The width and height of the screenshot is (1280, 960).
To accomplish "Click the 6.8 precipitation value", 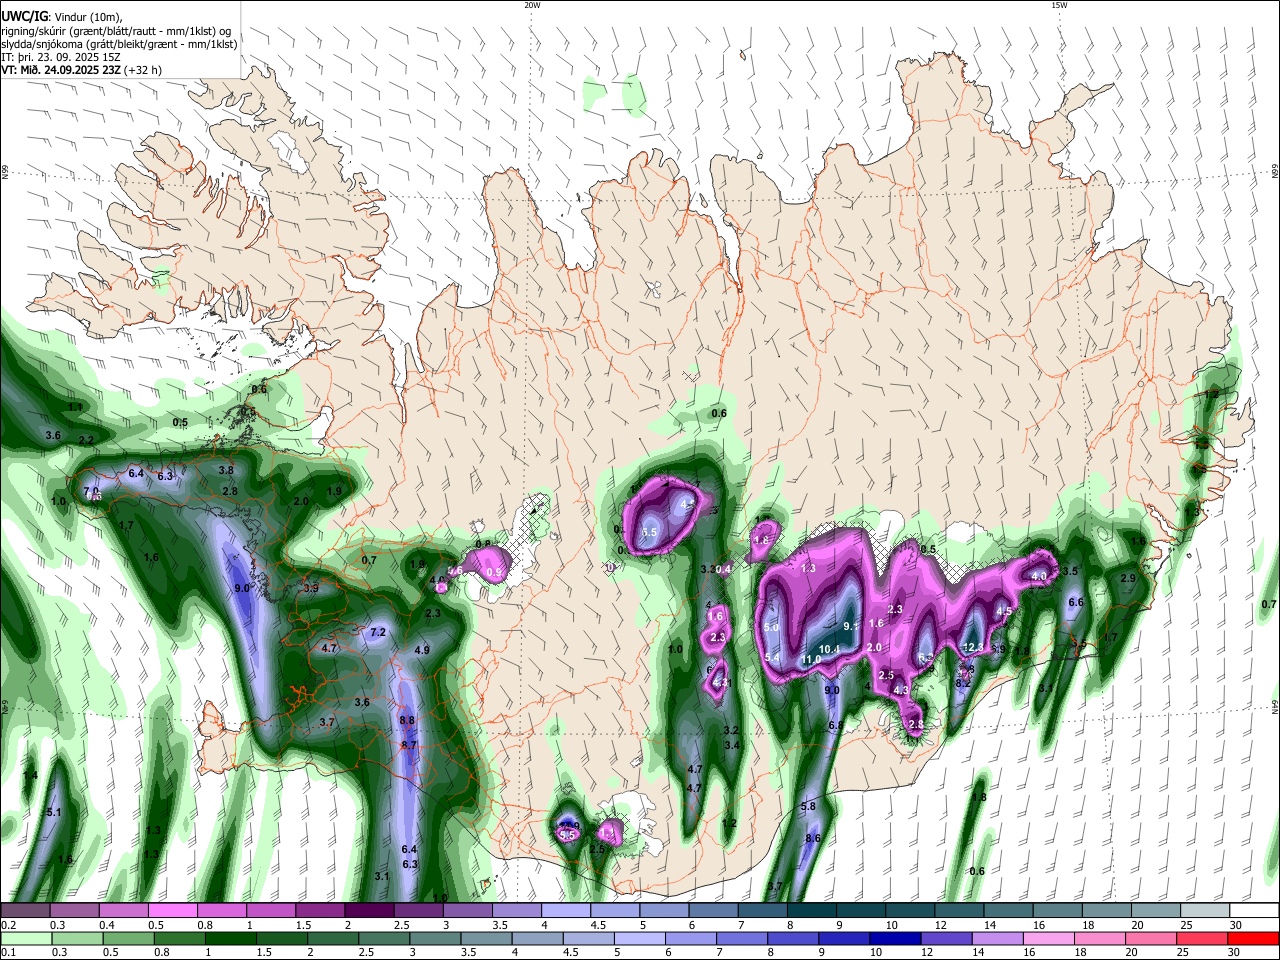I will tap(835, 725).
